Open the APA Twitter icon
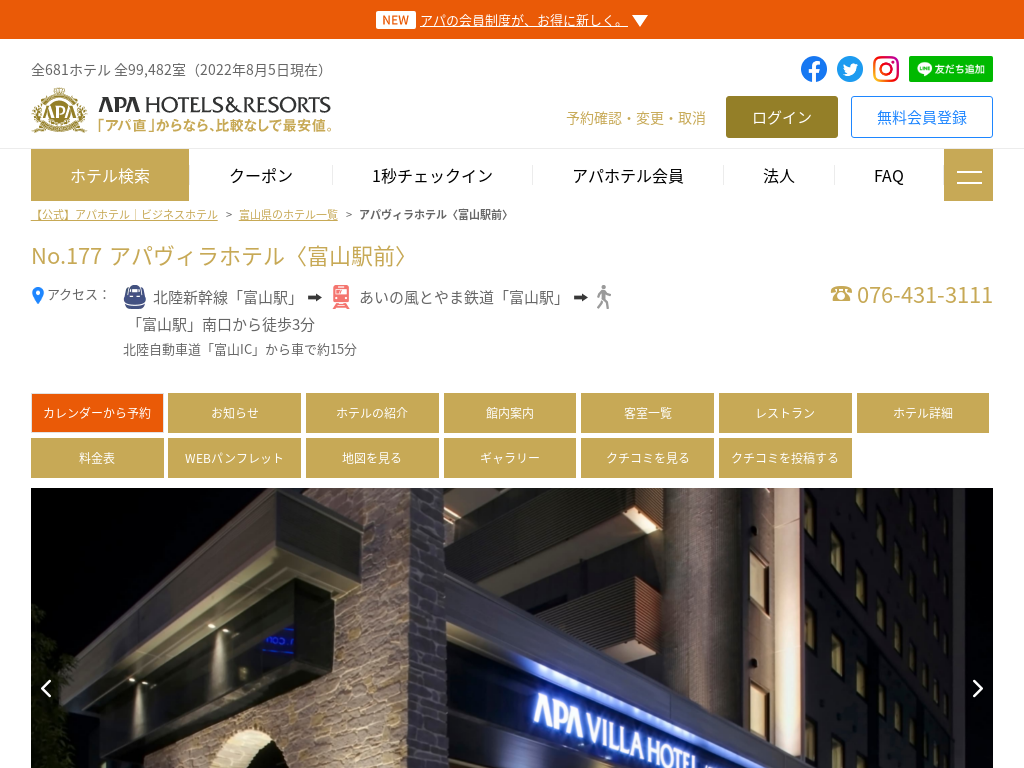Viewport: 1024px width, 768px height. (x=850, y=69)
